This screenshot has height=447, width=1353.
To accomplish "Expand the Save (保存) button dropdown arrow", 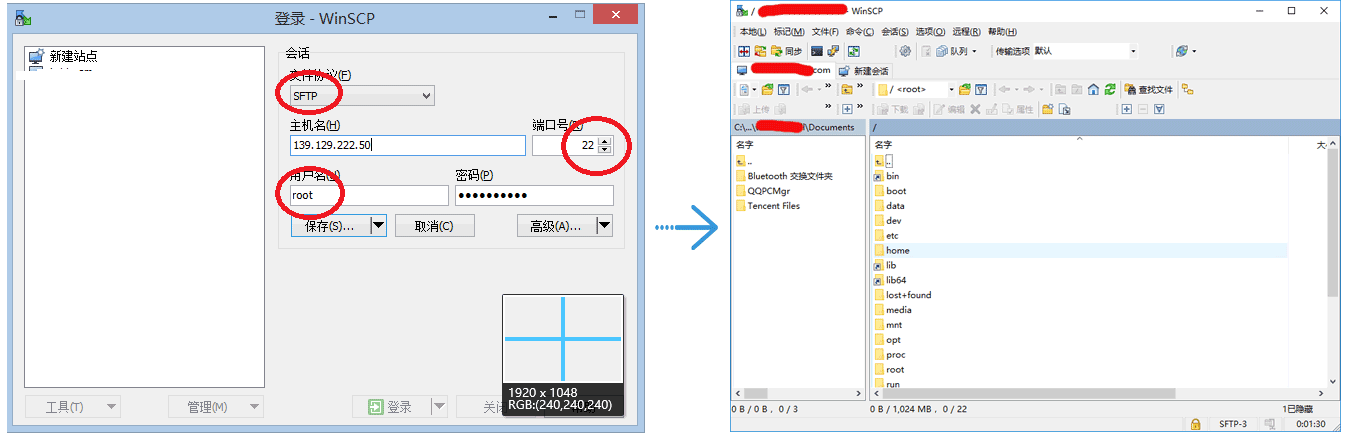I will (x=378, y=226).
